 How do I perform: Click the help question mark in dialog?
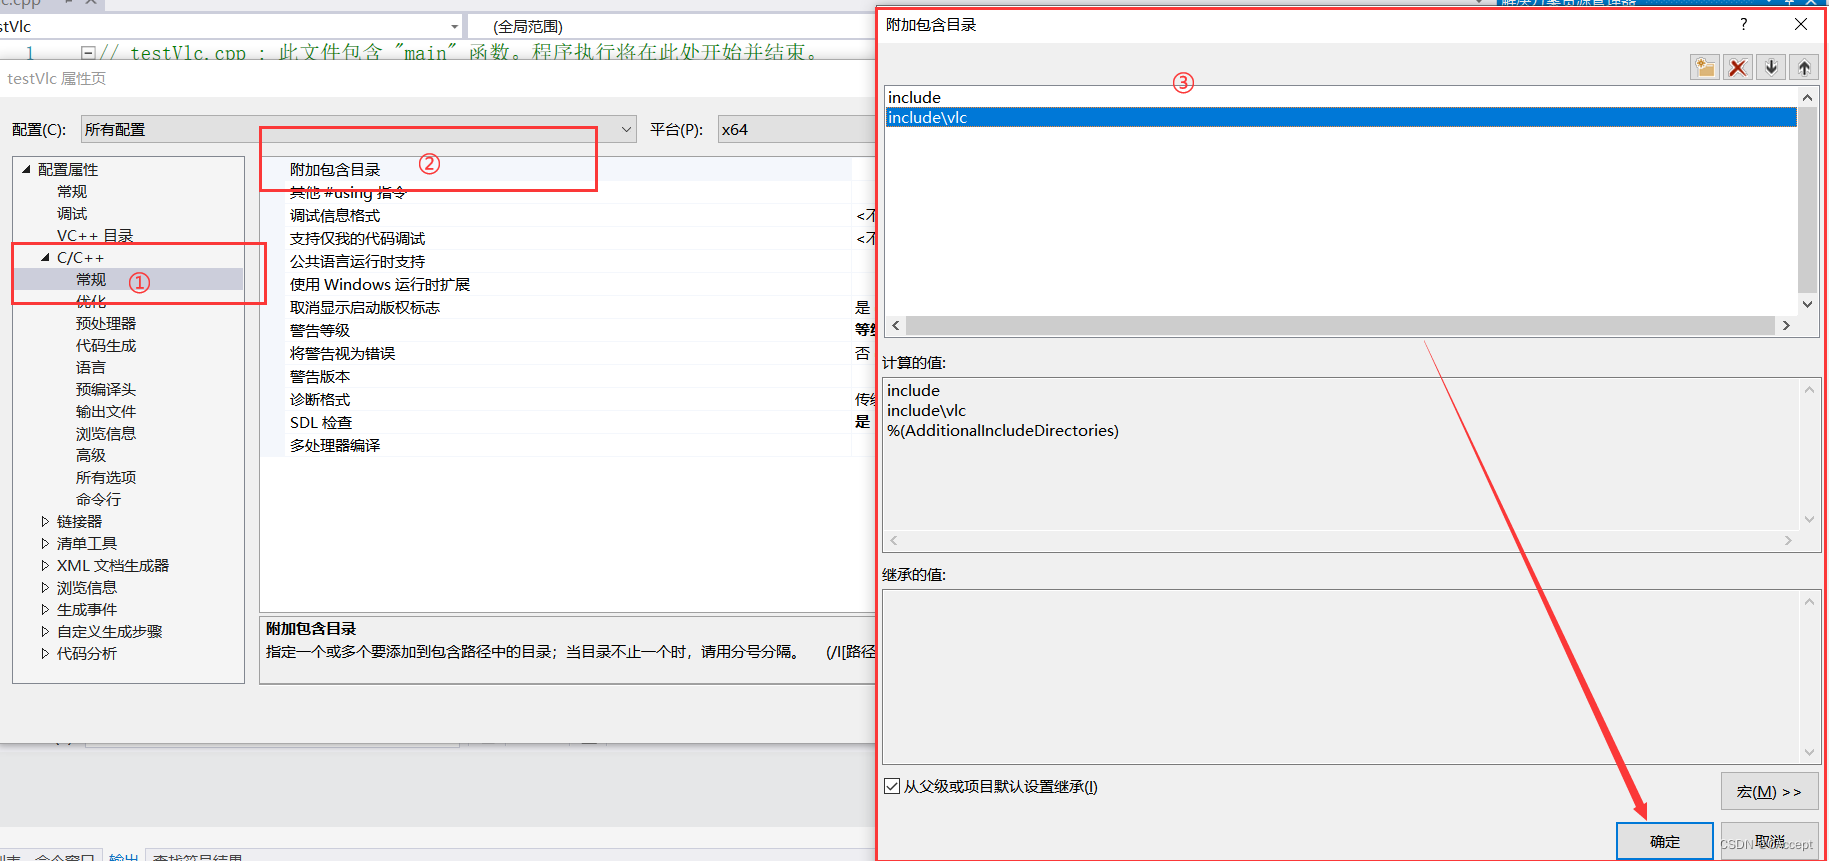pyautogui.click(x=1744, y=24)
